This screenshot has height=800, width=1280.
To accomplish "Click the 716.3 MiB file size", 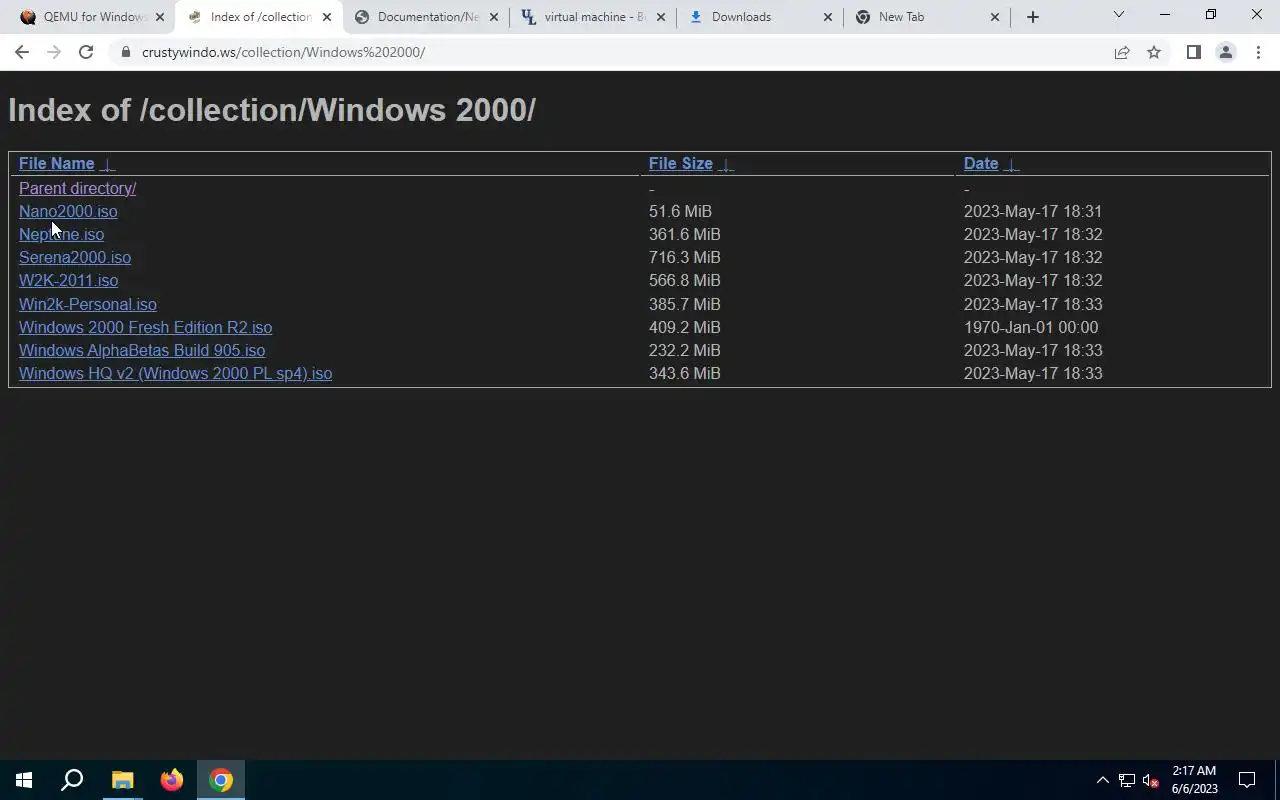I will [x=685, y=257].
